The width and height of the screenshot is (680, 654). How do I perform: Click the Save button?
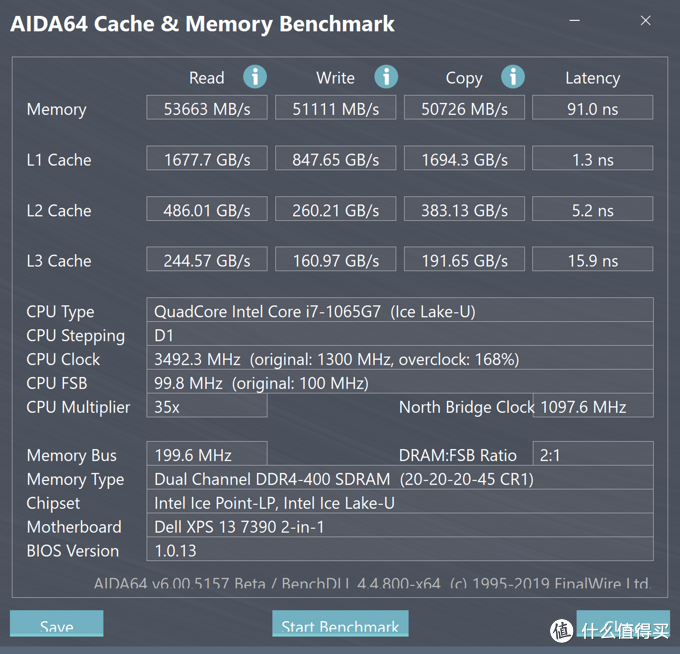coord(57,625)
